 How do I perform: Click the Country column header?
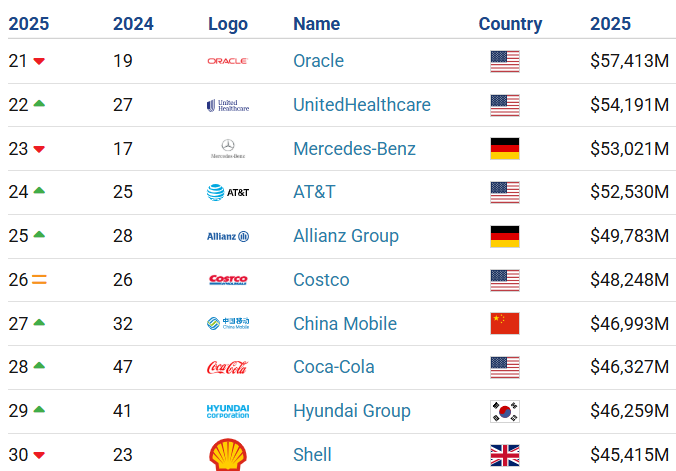tap(510, 24)
